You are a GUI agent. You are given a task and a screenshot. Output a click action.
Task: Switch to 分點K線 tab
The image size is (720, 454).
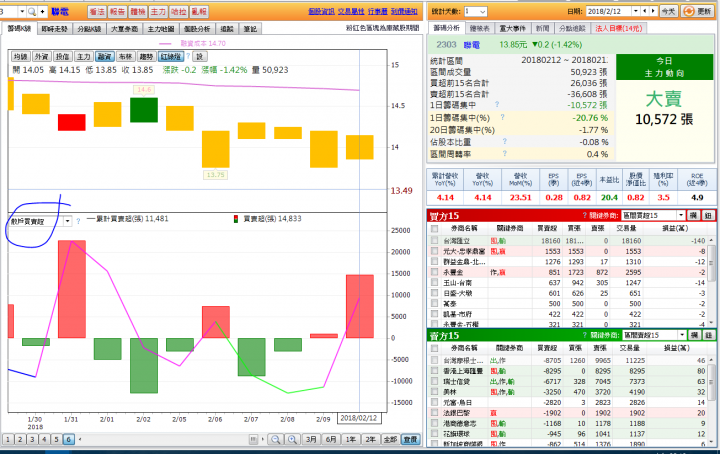(x=89, y=29)
